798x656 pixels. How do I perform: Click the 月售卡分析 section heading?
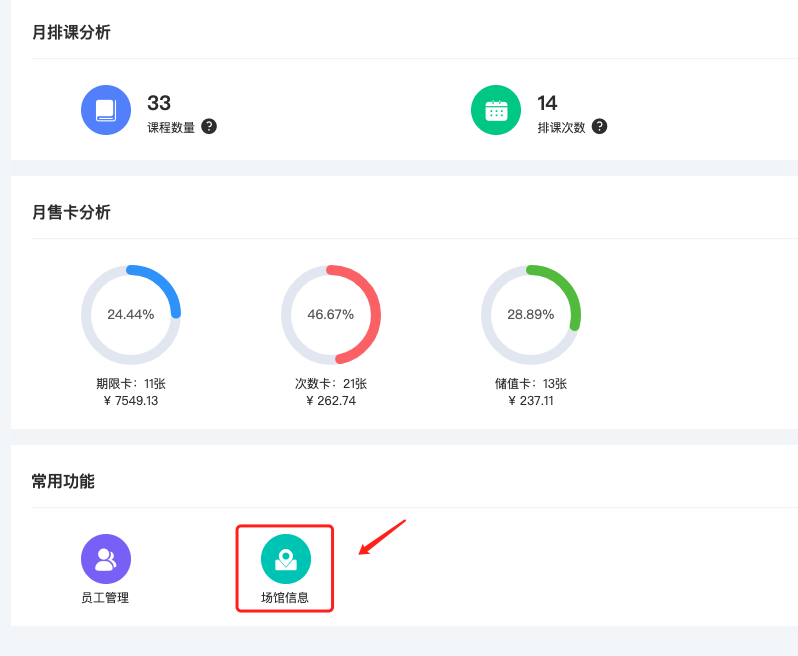71,212
